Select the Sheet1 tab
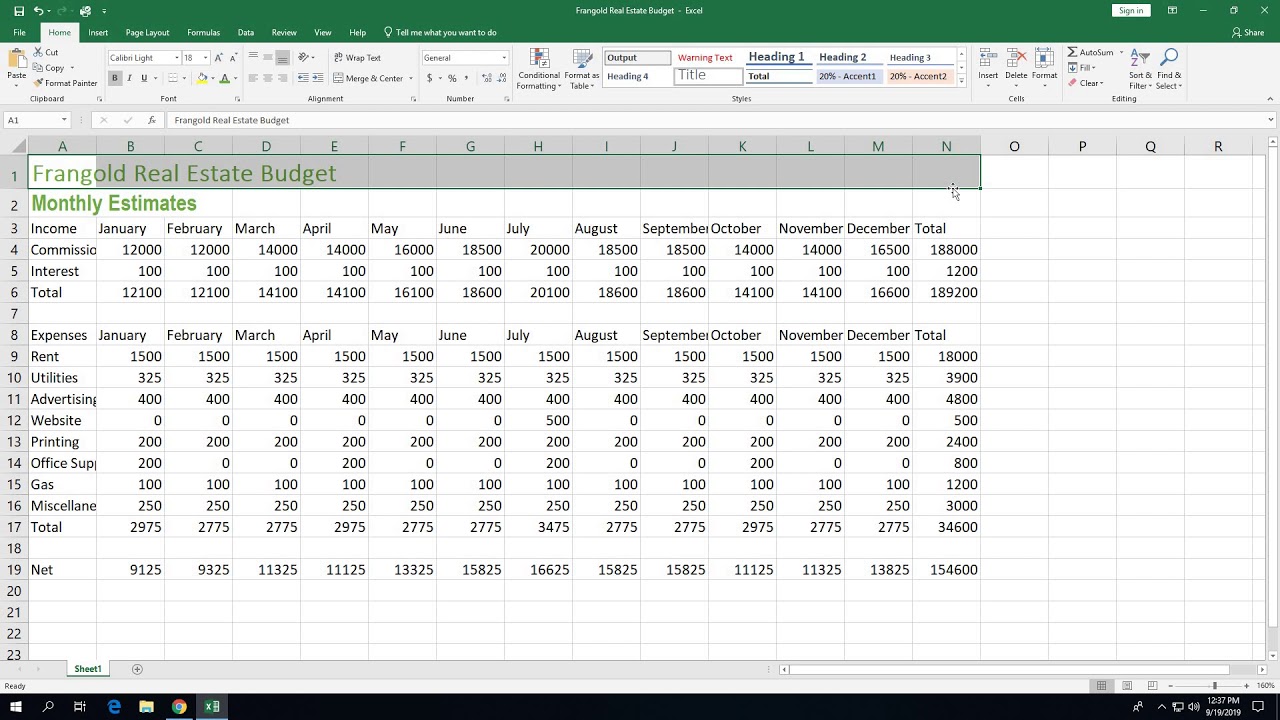1280x720 pixels. click(87, 669)
